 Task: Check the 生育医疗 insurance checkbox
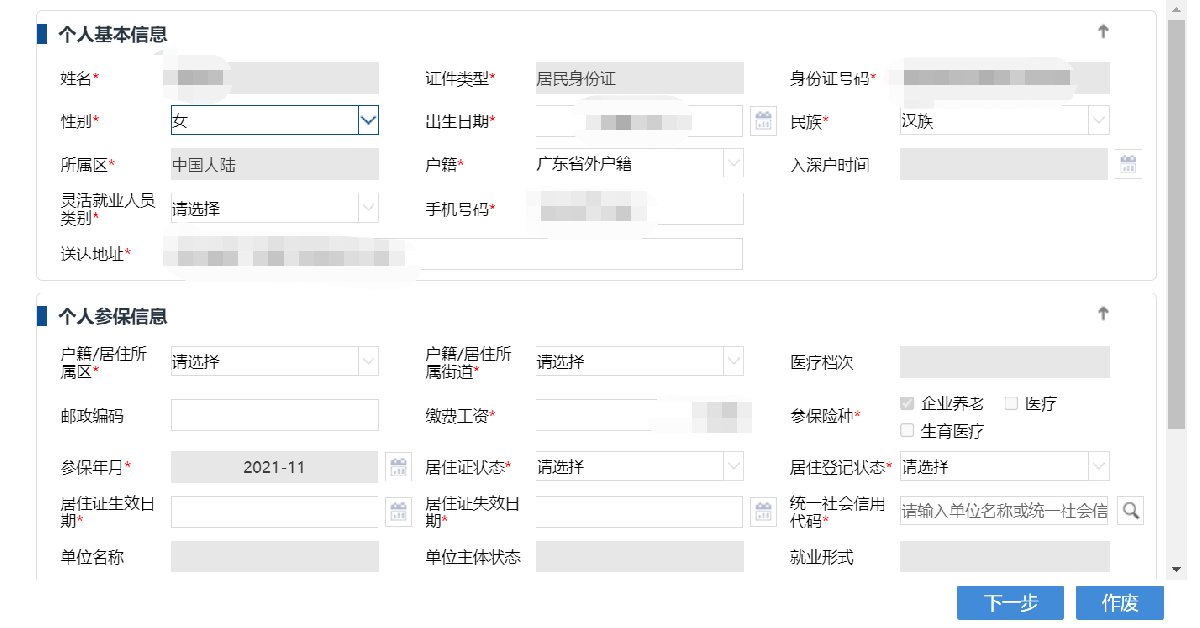coord(906,429)
